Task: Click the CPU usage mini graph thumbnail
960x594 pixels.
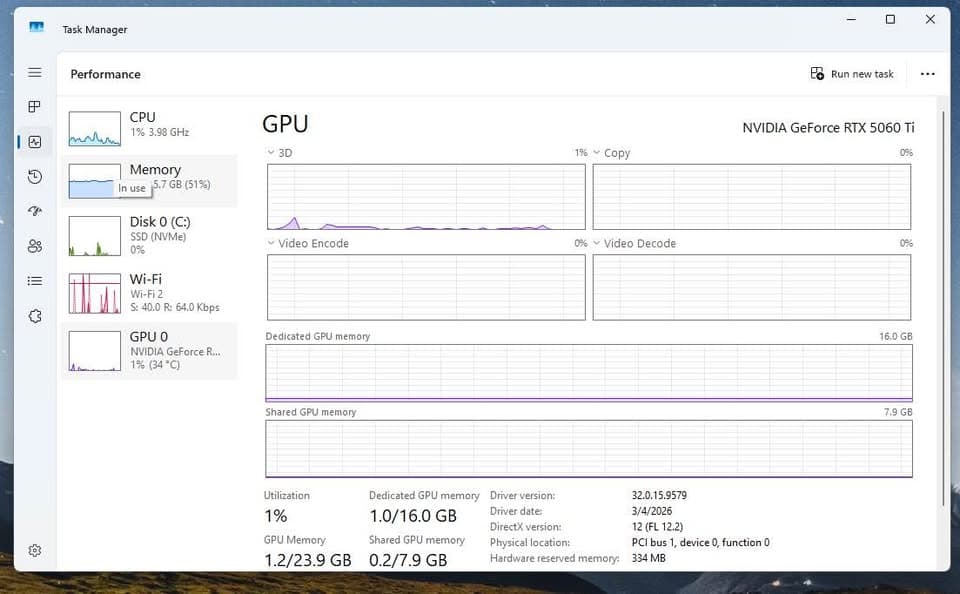Action: pos(94,129)
